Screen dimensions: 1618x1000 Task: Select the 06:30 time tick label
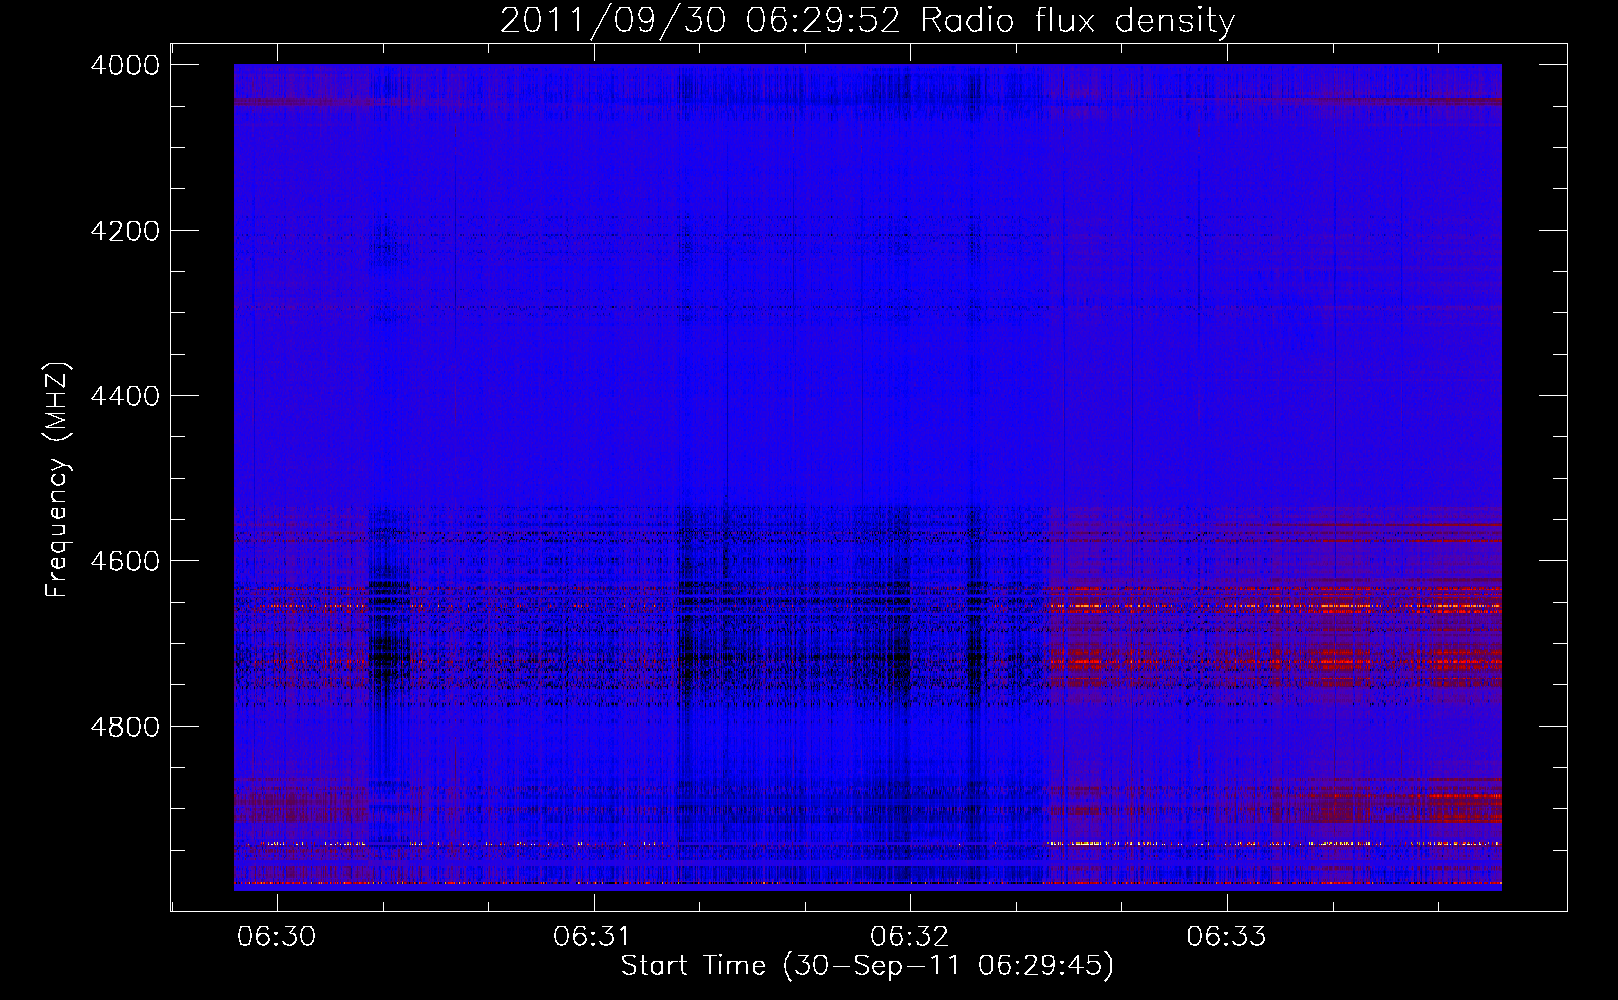click(x=277, y=937)
